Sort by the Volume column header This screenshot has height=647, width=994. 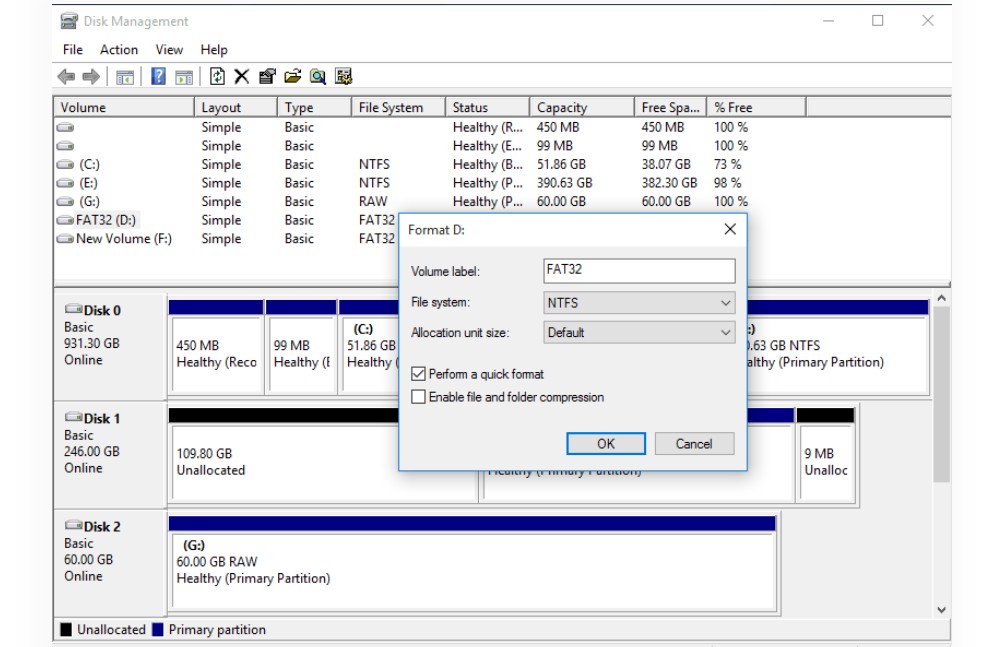pyautogui.click(x=124, y=107)
